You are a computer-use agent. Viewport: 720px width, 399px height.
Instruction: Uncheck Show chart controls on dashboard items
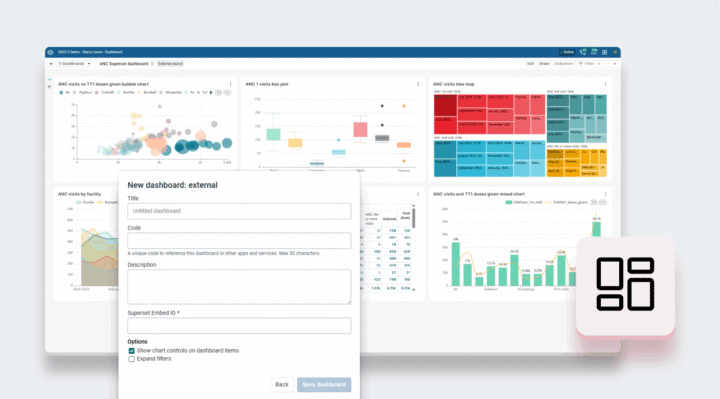131,351
